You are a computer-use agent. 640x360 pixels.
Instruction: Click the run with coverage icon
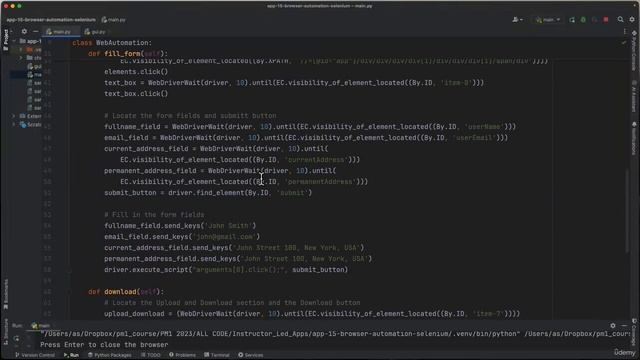pos(594,20)
